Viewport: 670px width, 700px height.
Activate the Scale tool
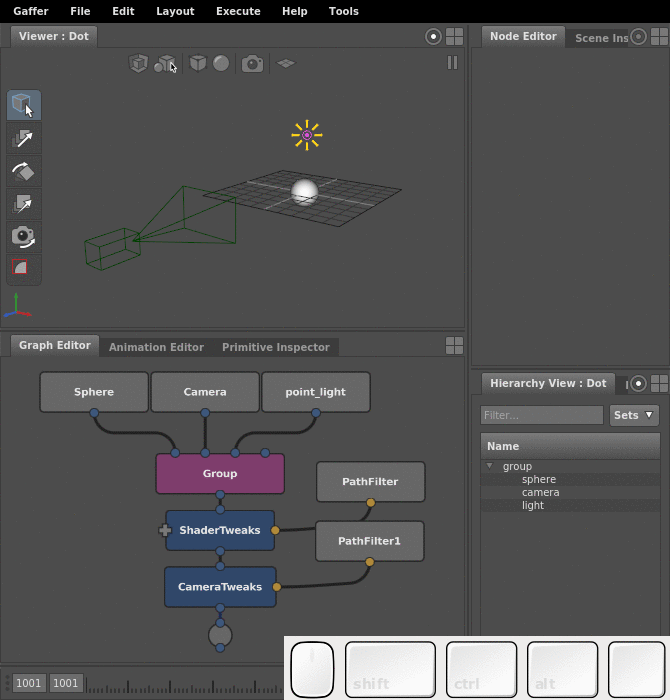tap(24, 204)
